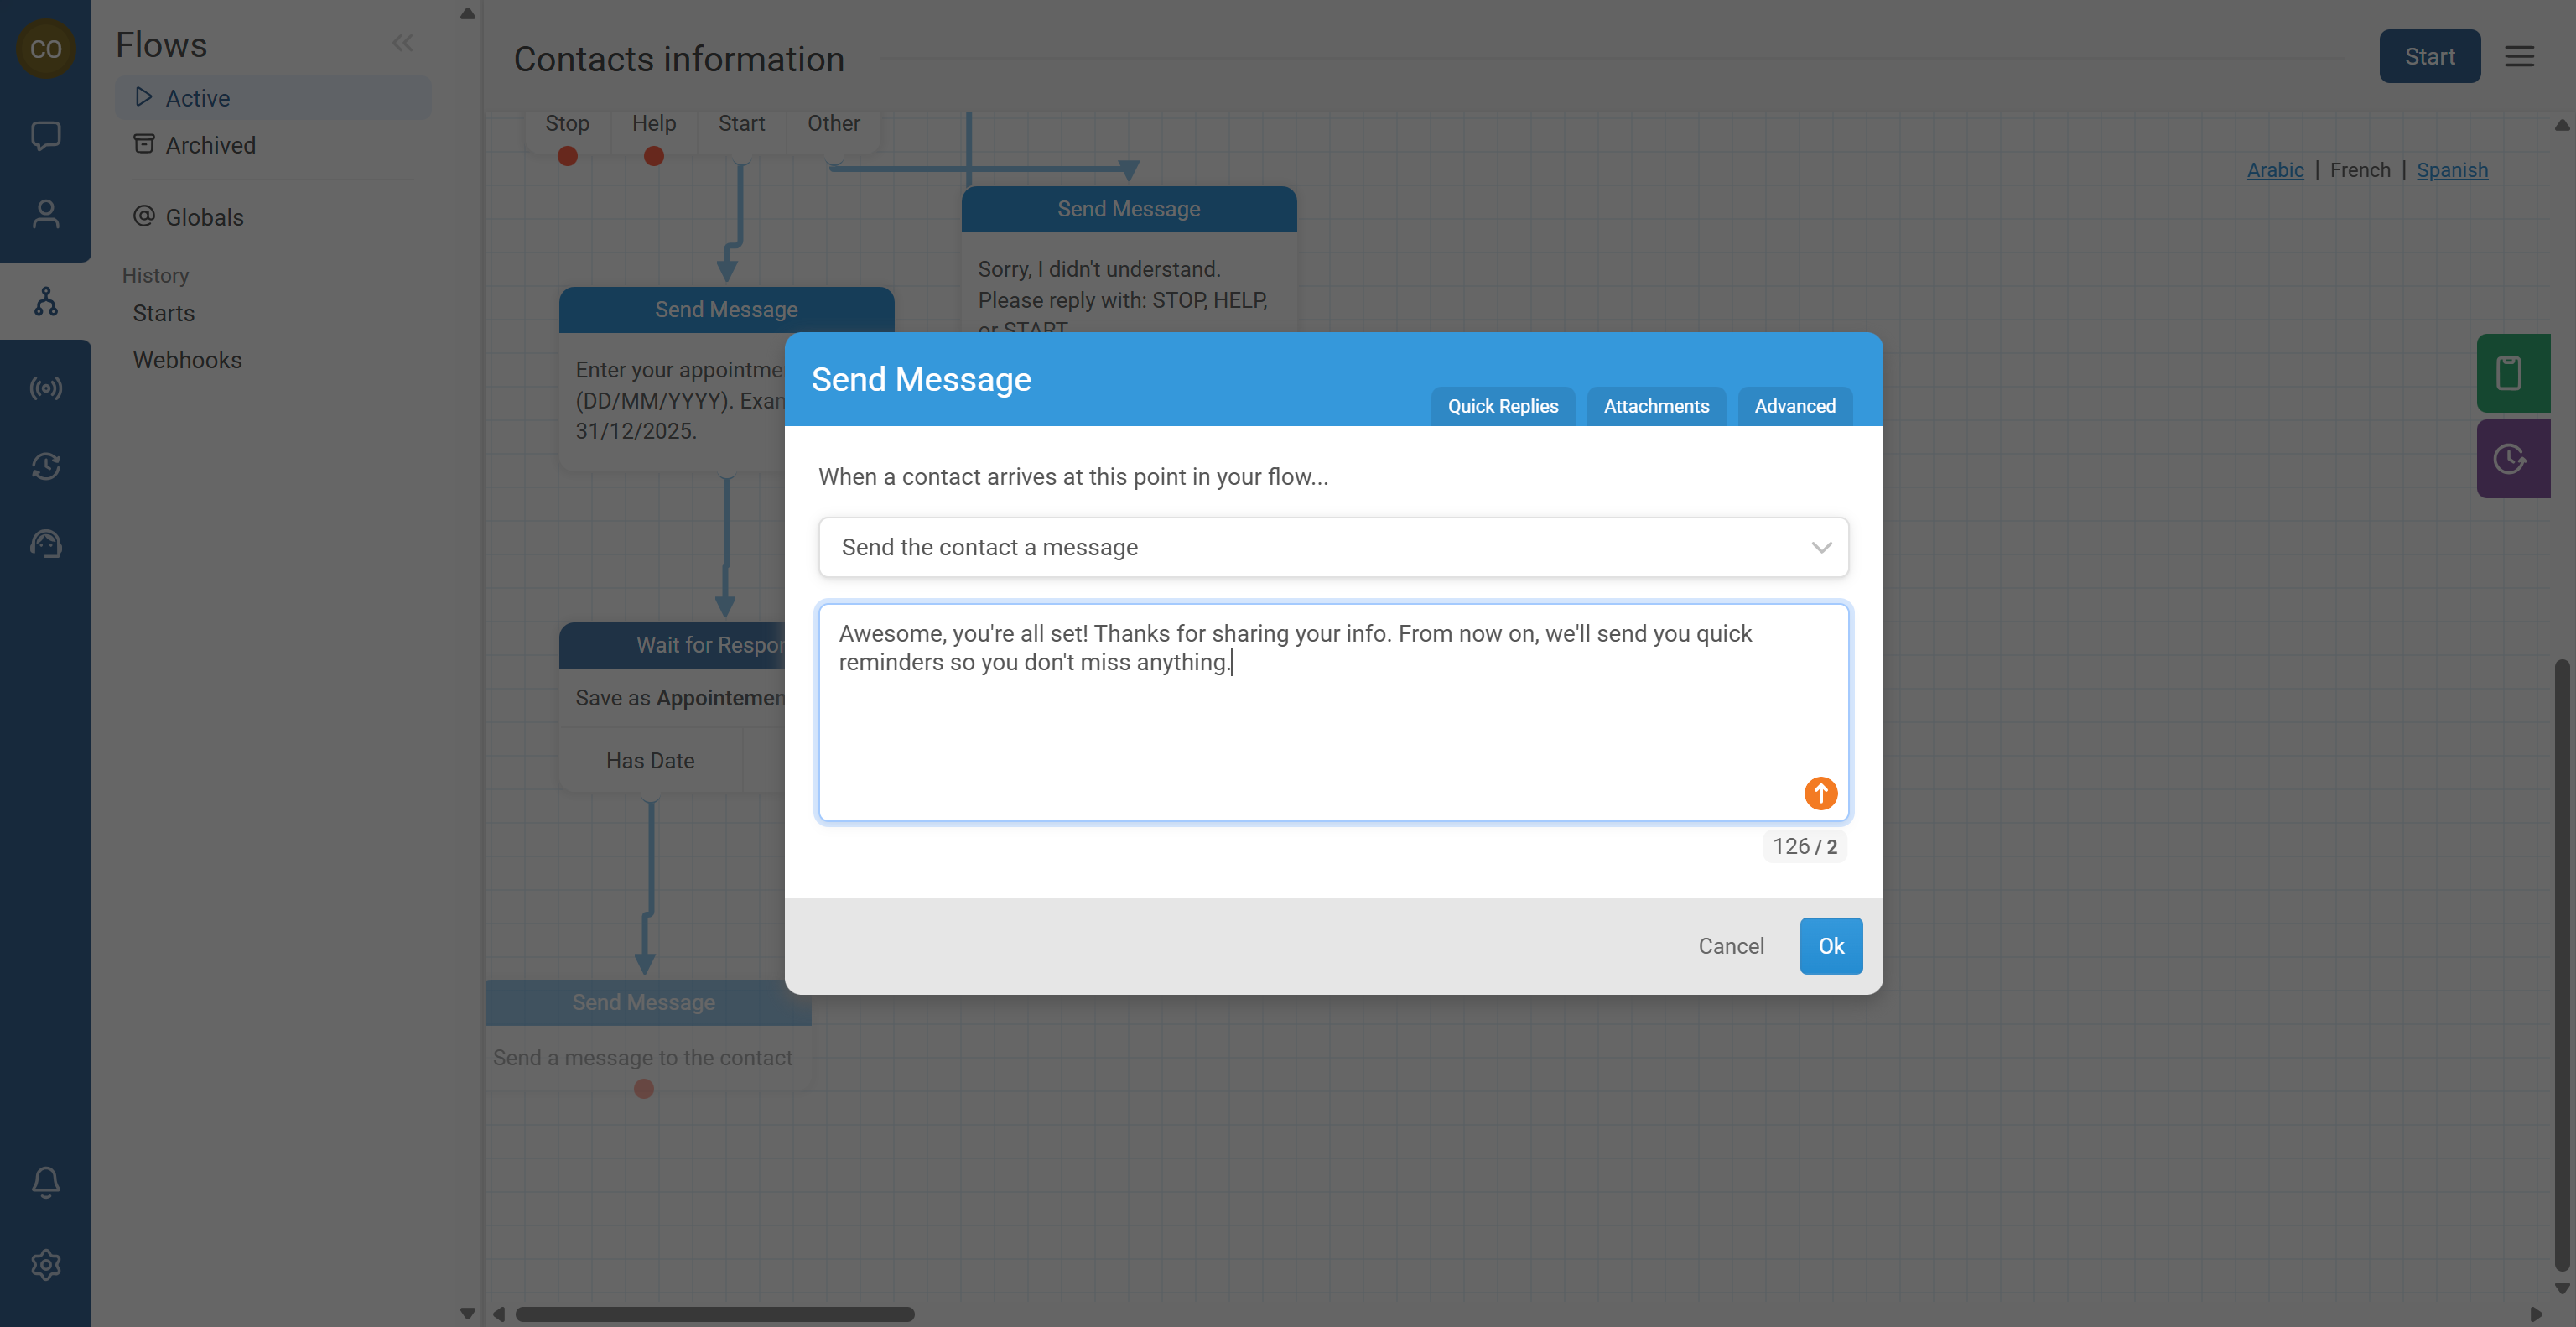2576x1327 pixels.
Task: Switch to the Quick Replies tab
Action: click(x=1502, y=406)
